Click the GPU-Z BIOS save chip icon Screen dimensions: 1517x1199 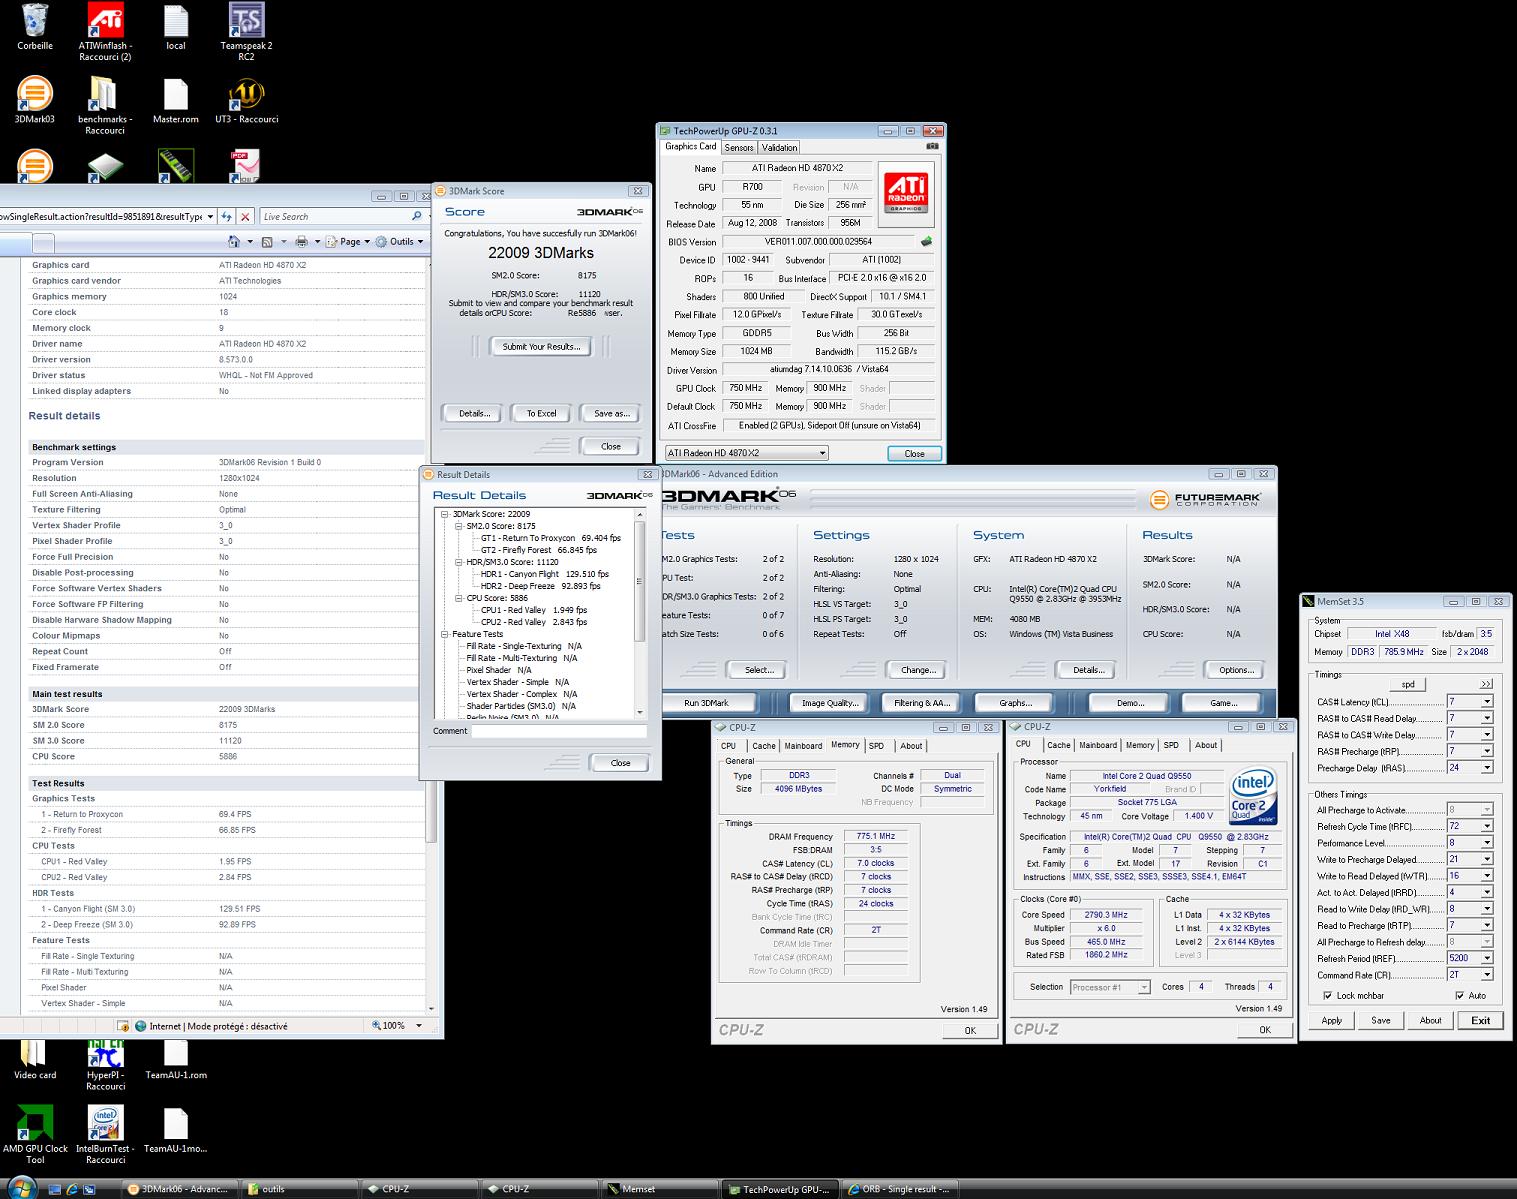point(926,241)
